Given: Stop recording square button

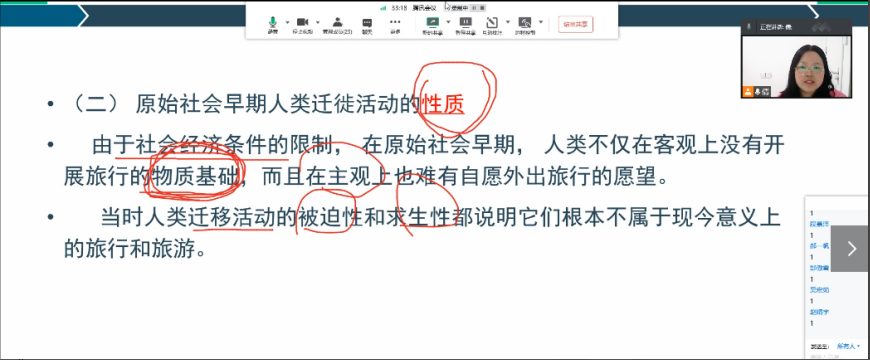Looking at the screenshot, I should (x=482, y=8).
